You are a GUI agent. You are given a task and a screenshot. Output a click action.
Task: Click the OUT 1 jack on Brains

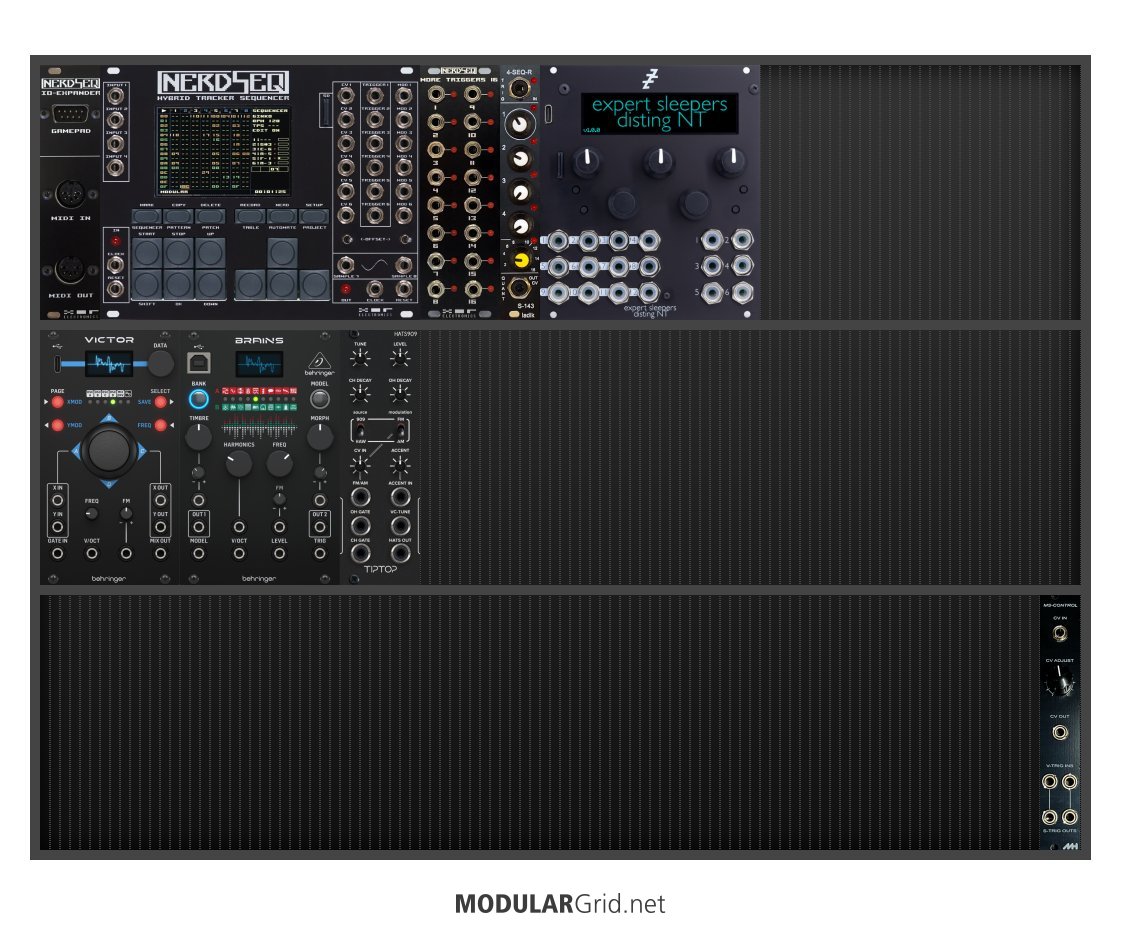pyautogui.click(x=199, y=527)
